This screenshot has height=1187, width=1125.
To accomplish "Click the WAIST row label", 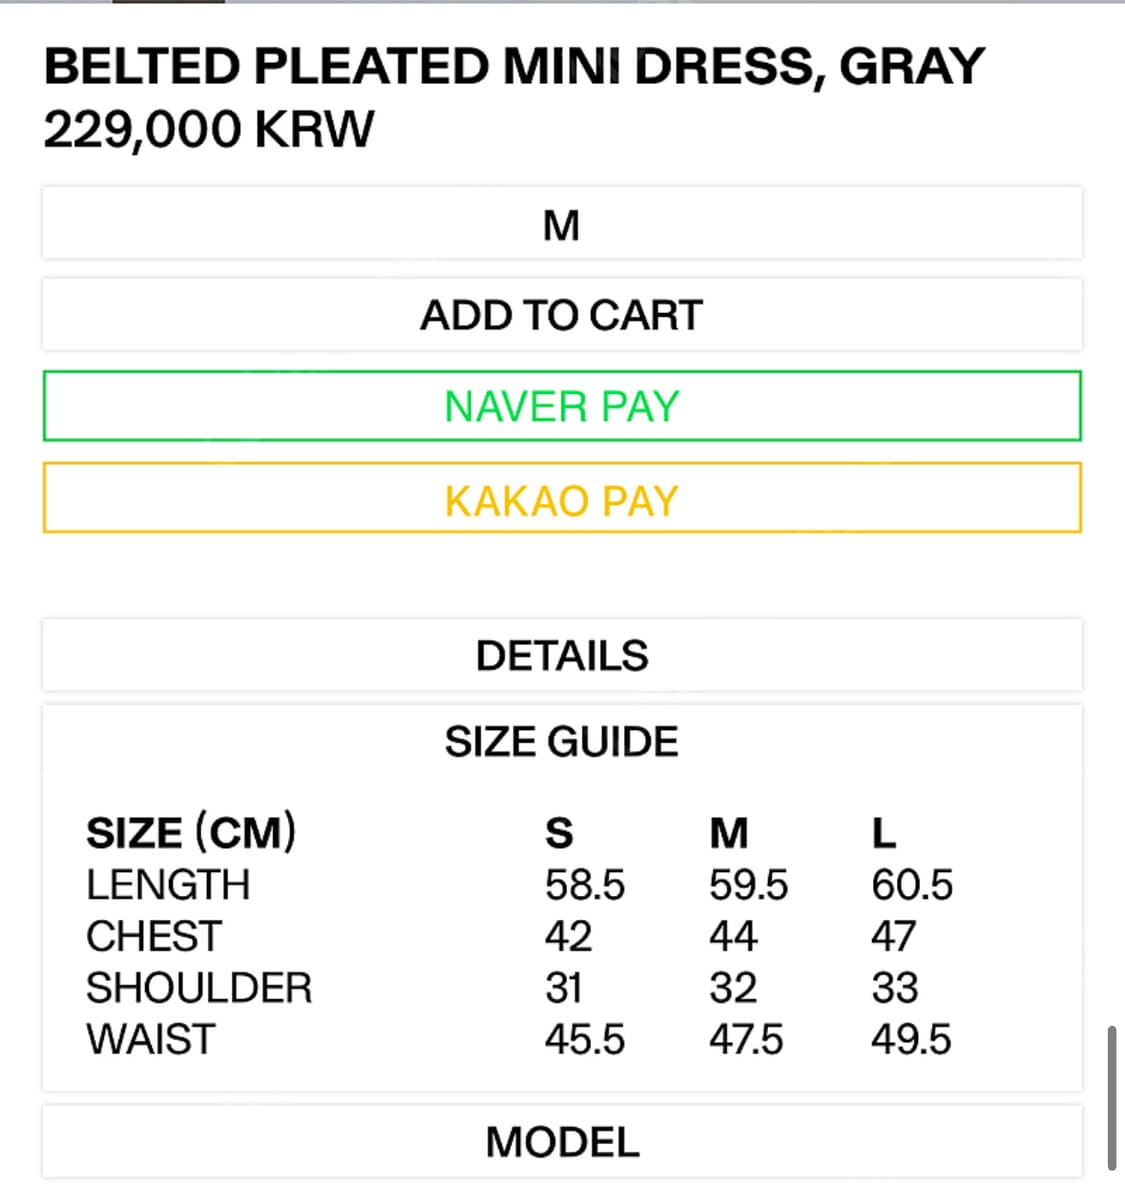I will (150, 1039).
